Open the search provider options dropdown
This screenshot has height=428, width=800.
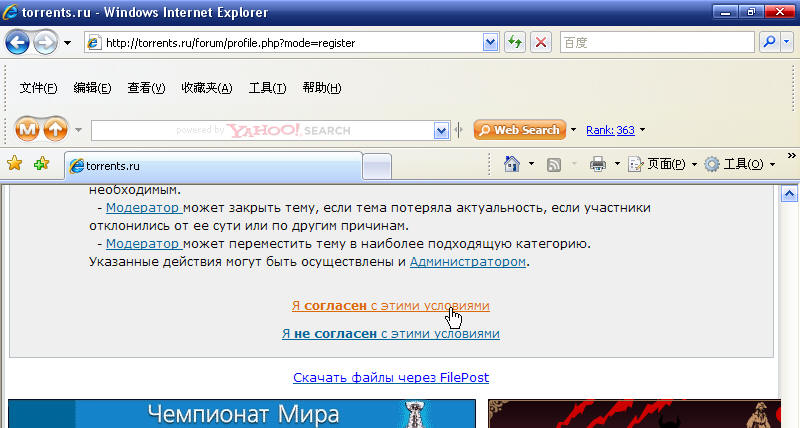(x=787, y=42)
